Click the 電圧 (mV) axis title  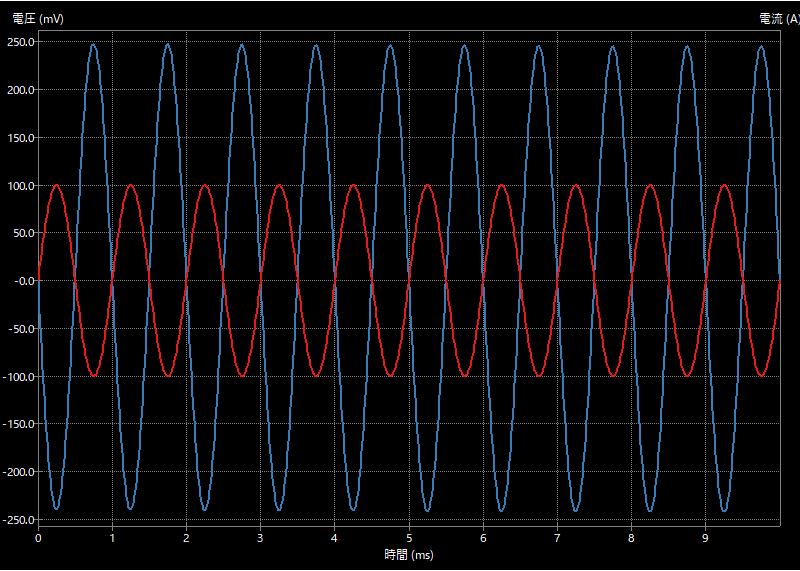point(38,19)
